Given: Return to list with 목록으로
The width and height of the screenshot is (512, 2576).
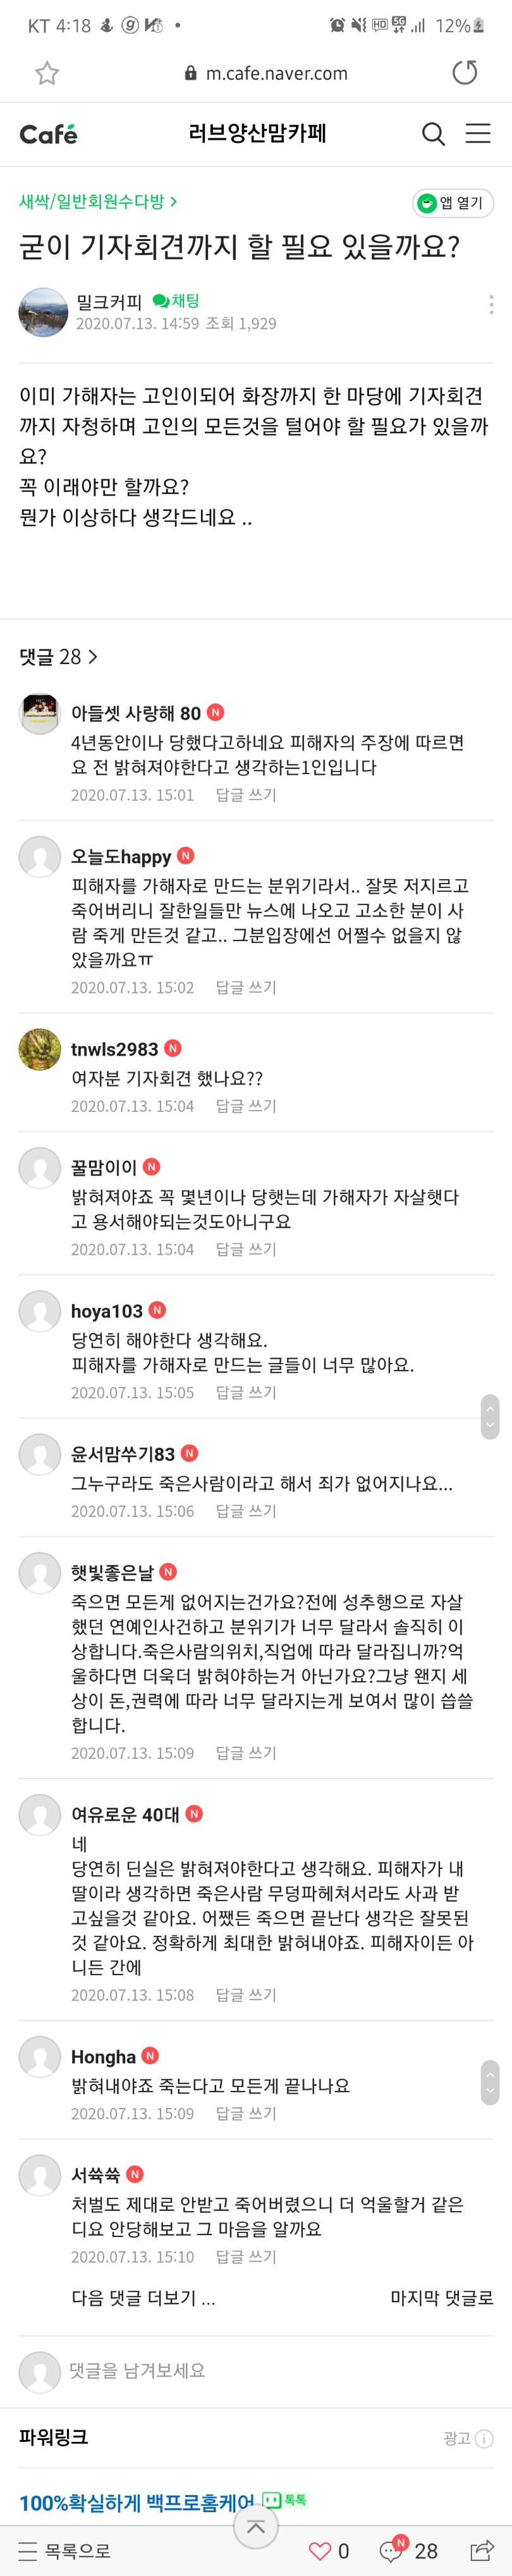Looking at the screenshot, I should 65,2551.
